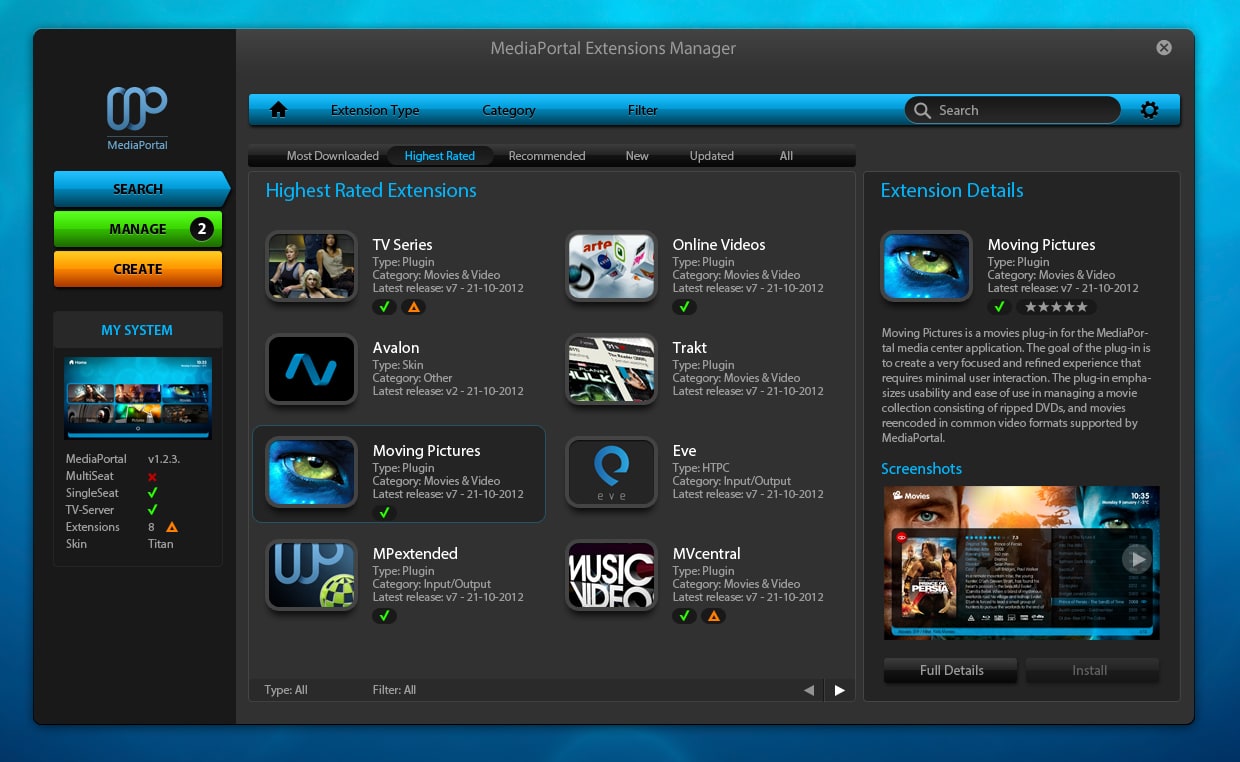Open Avalon skin icon
1240x762 pixels.
pos(311,369)
